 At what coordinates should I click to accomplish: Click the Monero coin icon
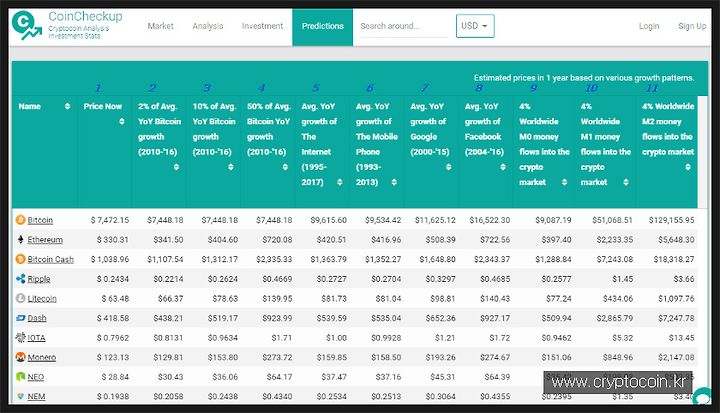(20, 357)
